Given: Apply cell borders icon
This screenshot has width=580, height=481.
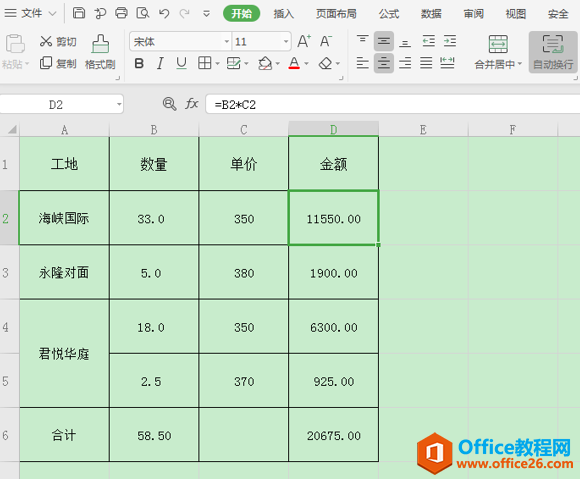Looking at the screenshot, I should coord(205,63).
